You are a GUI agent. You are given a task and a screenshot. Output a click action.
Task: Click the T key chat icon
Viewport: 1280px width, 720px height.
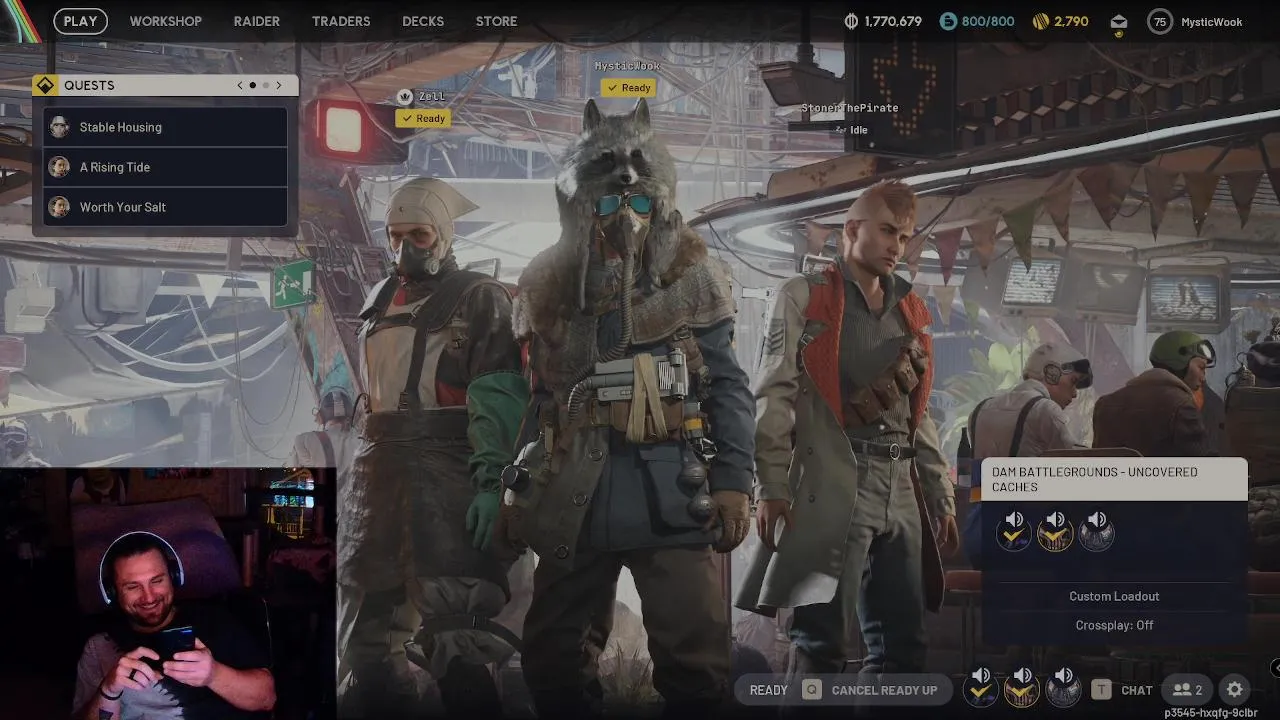click(1101, 689)
